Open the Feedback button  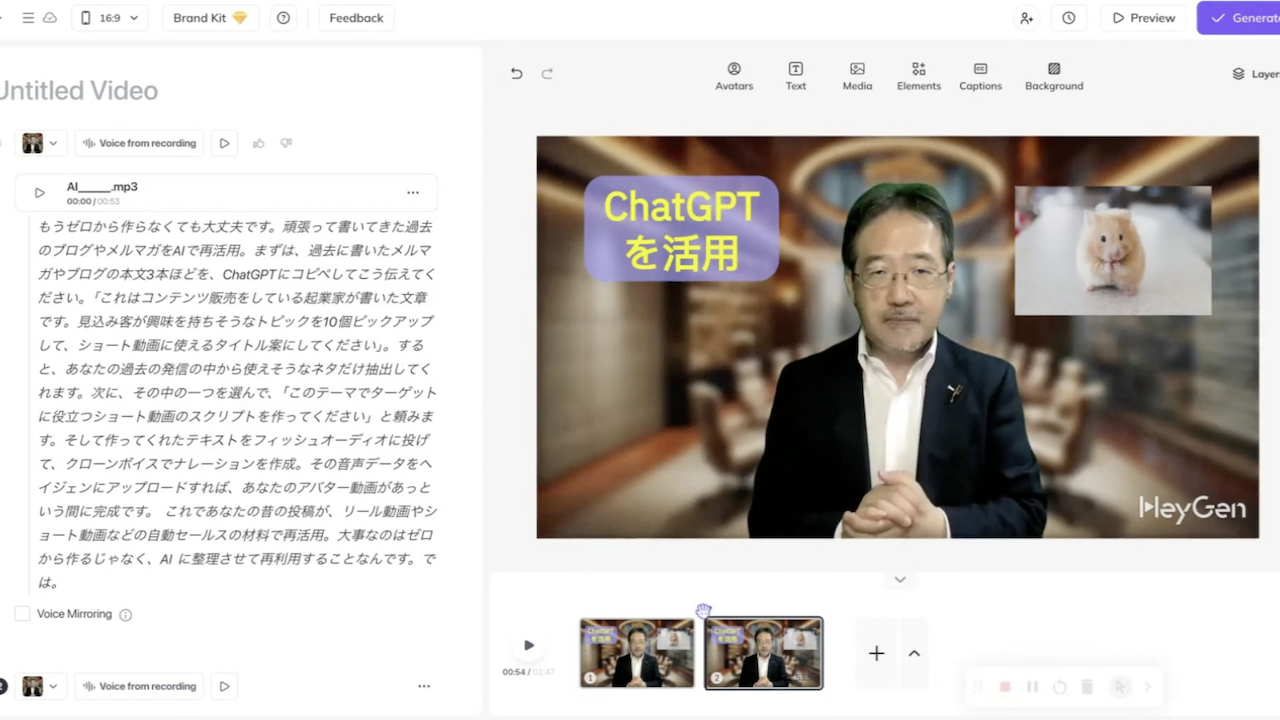click(356, 18)
